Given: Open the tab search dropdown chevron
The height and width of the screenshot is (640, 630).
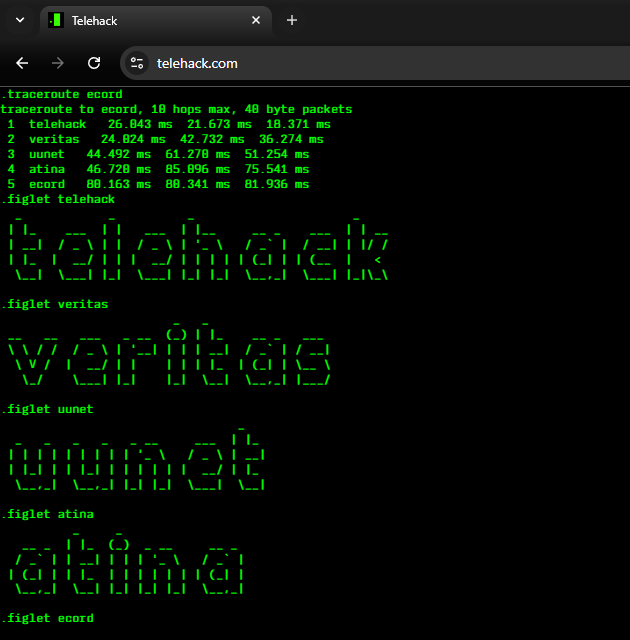Looking at the screenshot, I should tap(20, 20).
